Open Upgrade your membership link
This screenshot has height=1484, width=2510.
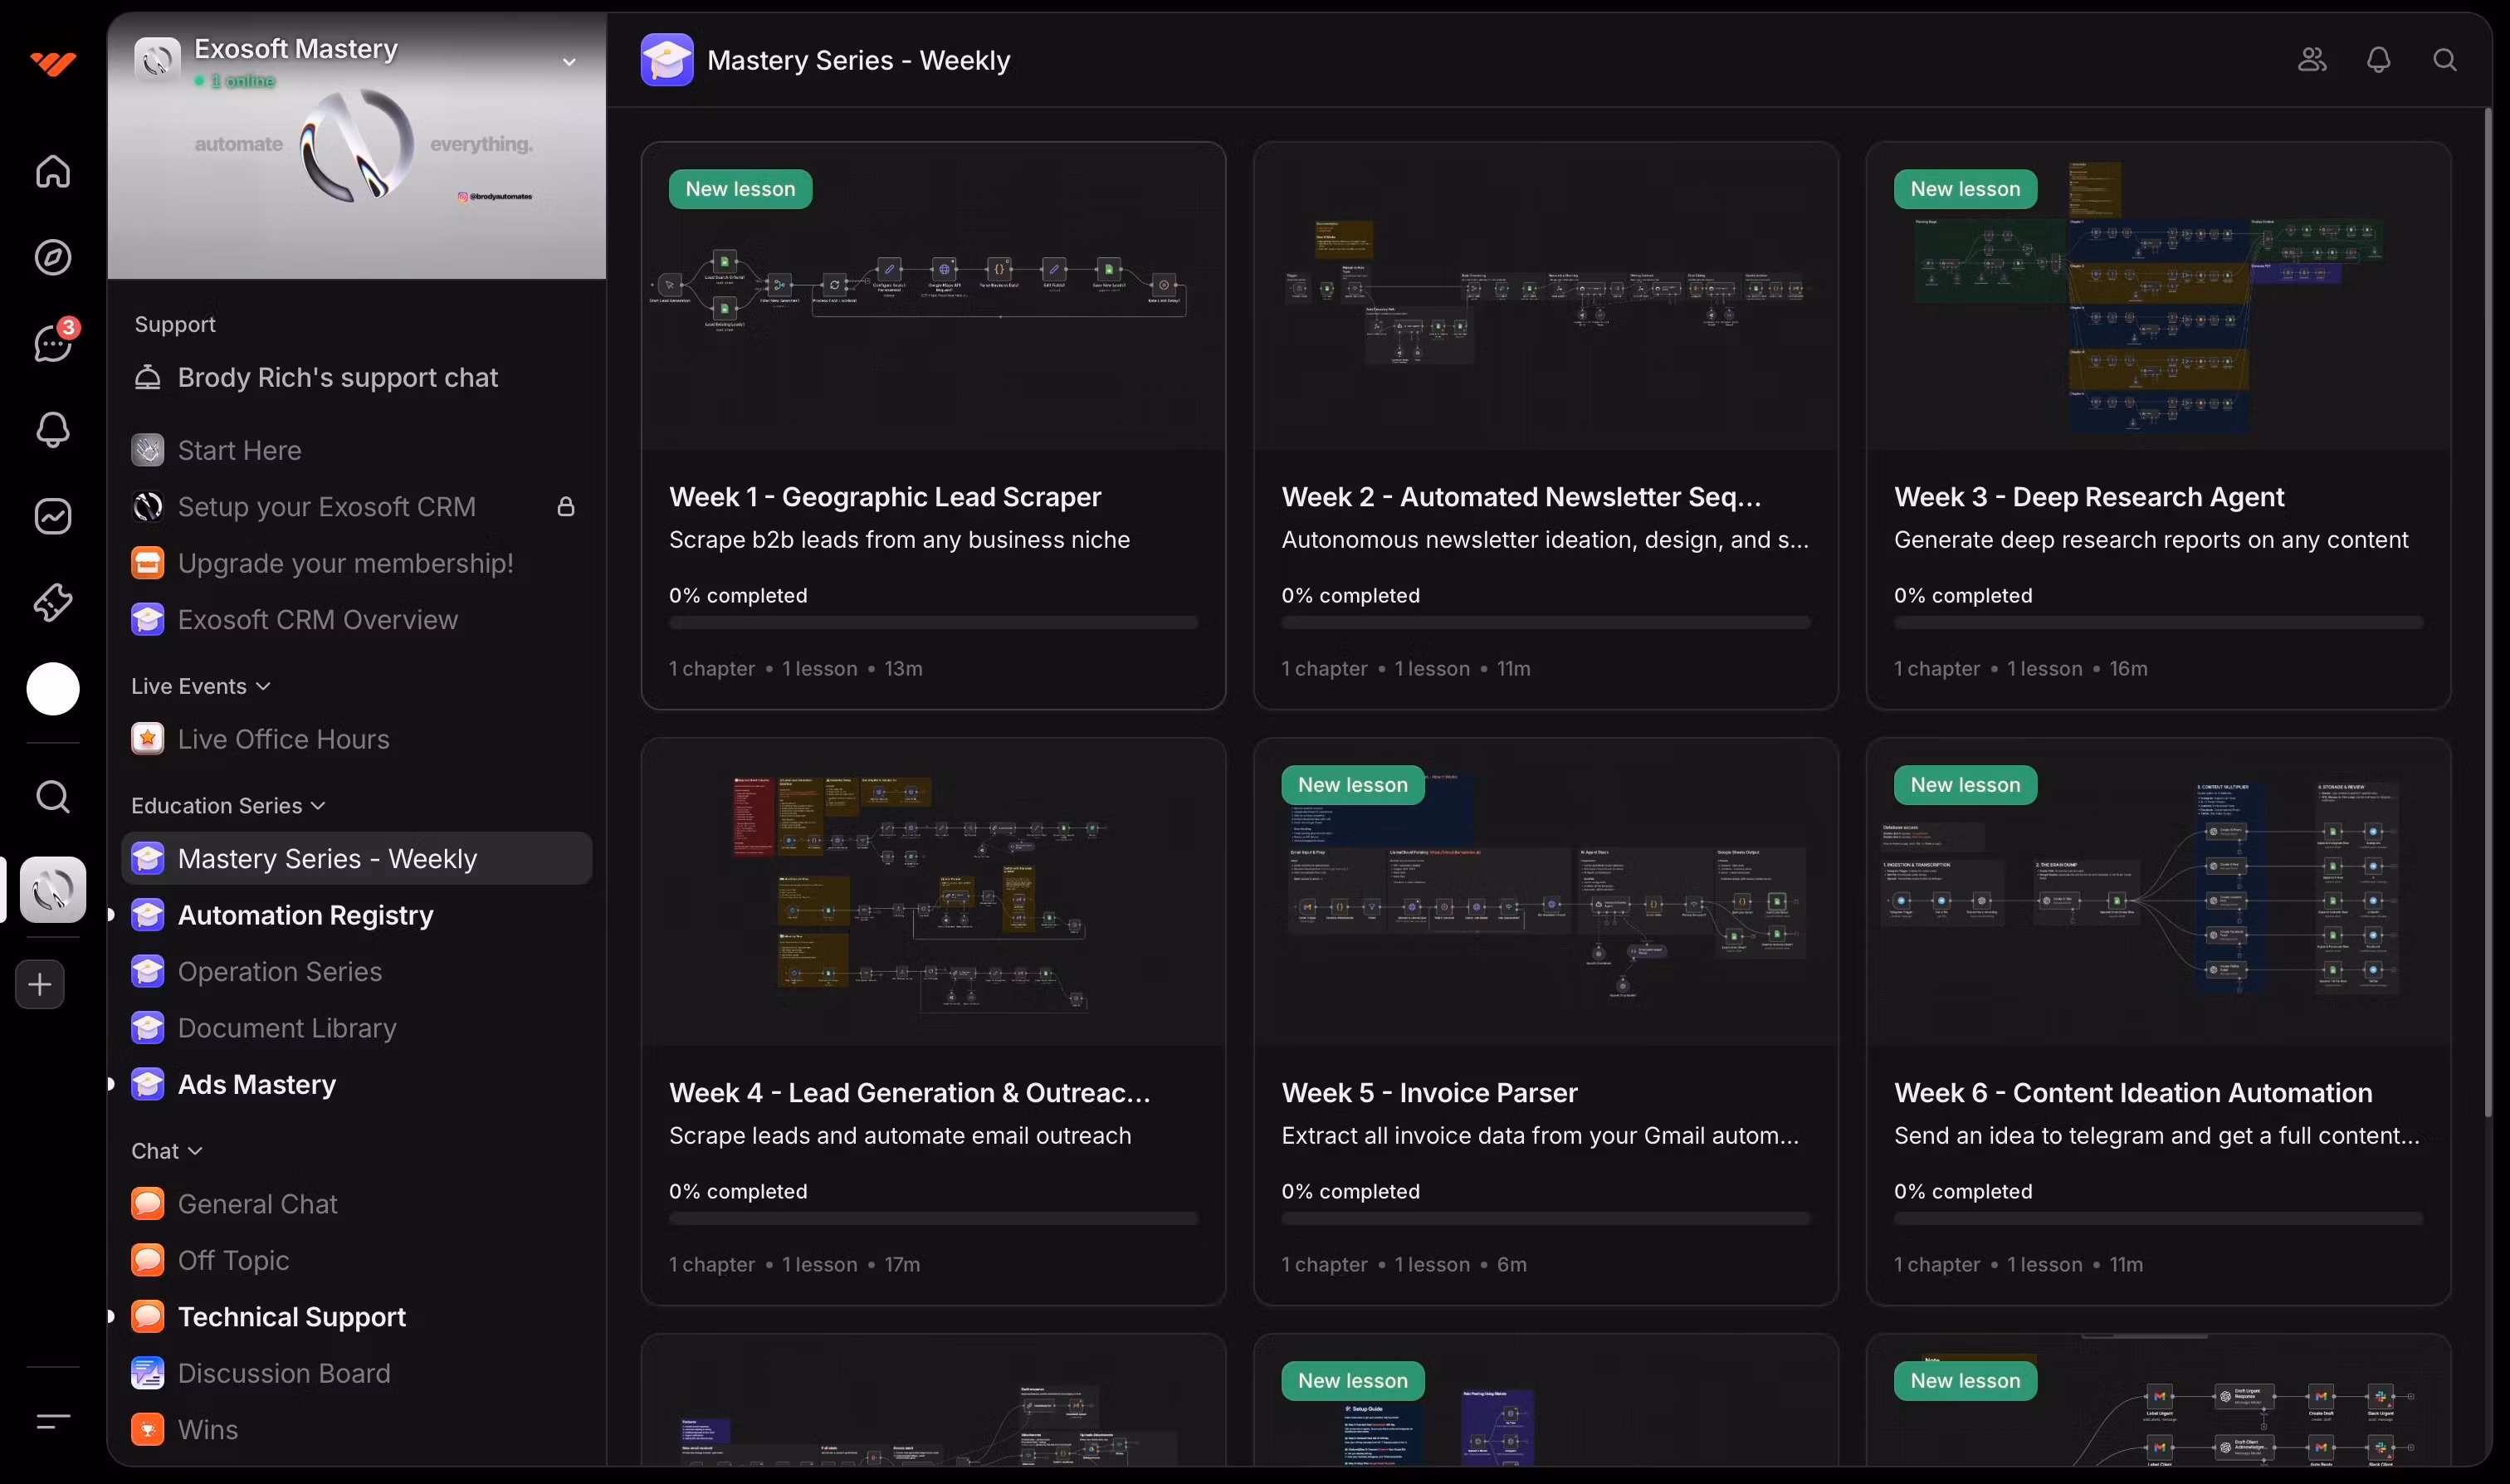[345, 563]
